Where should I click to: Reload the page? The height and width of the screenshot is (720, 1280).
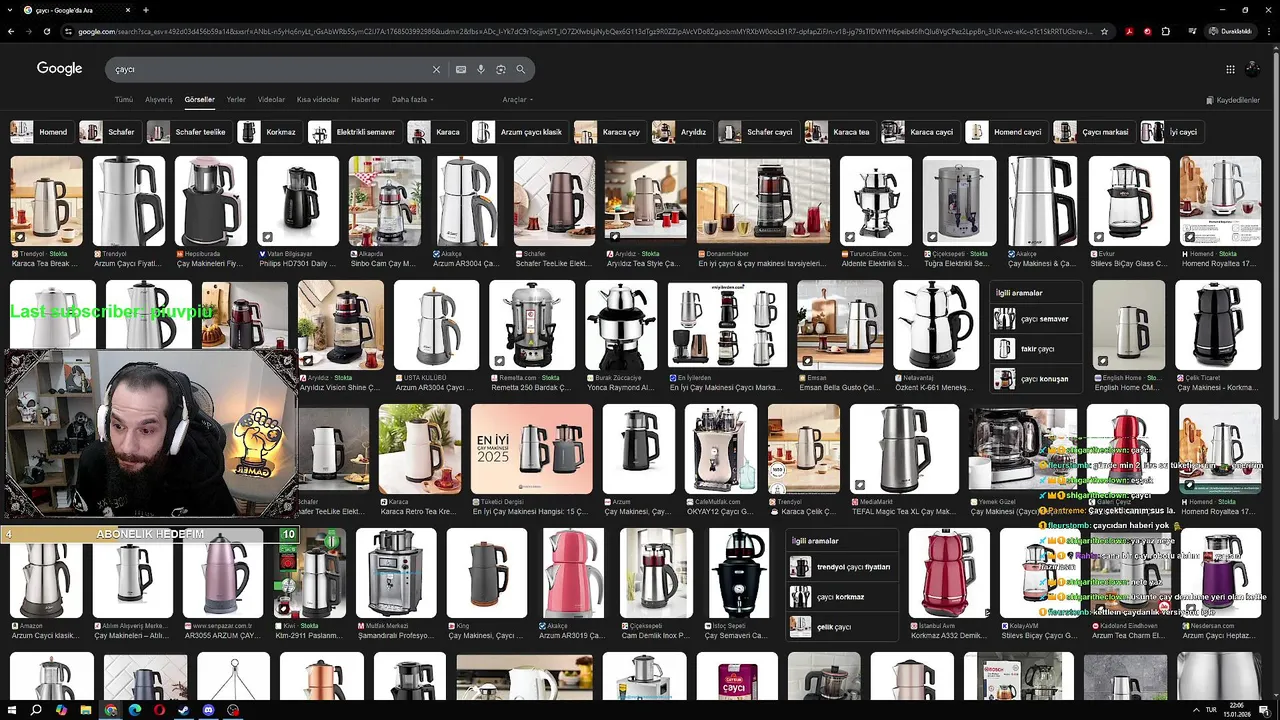tap(47, 31)
